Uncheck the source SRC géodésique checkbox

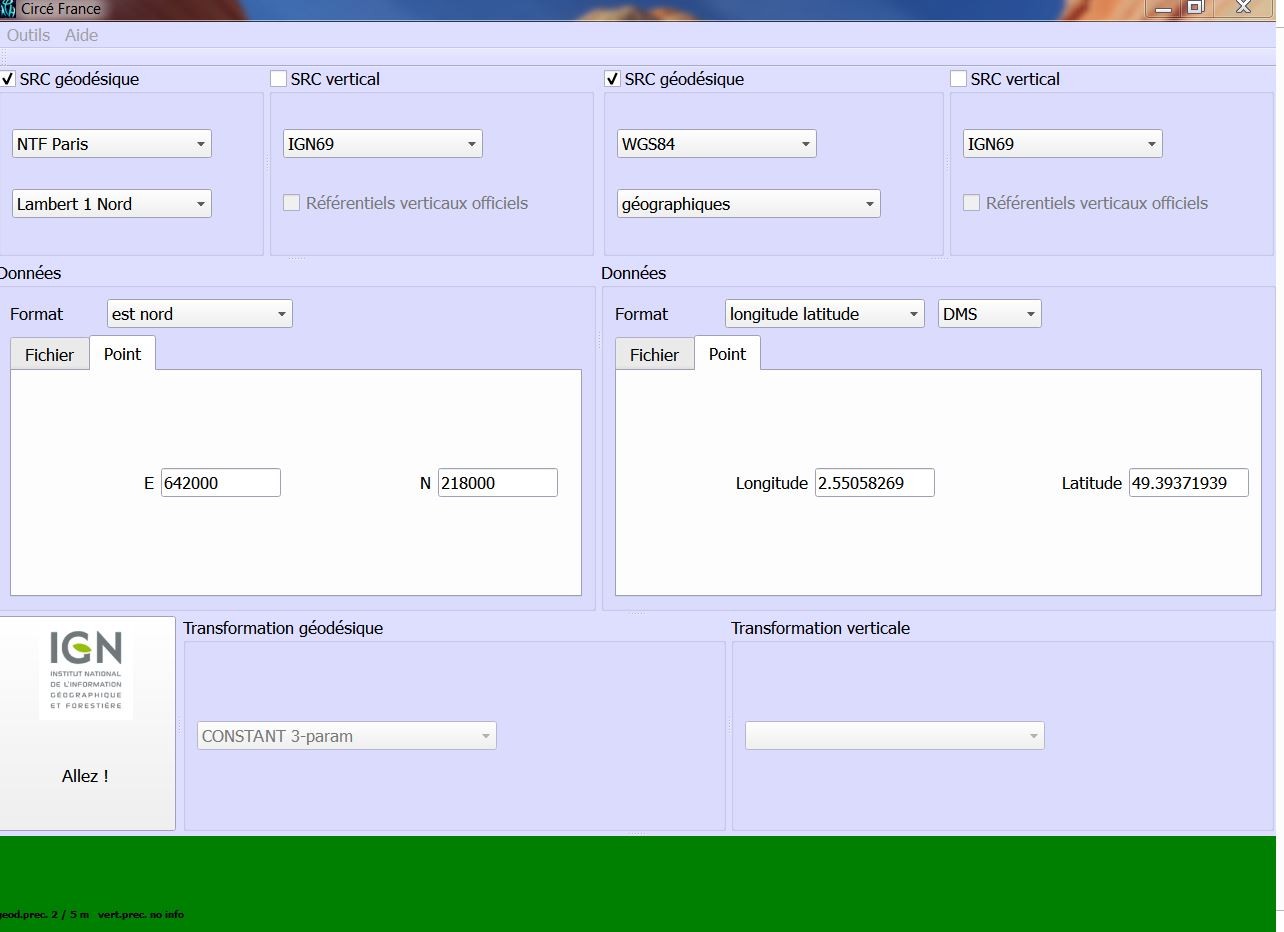tap(8, 79)
